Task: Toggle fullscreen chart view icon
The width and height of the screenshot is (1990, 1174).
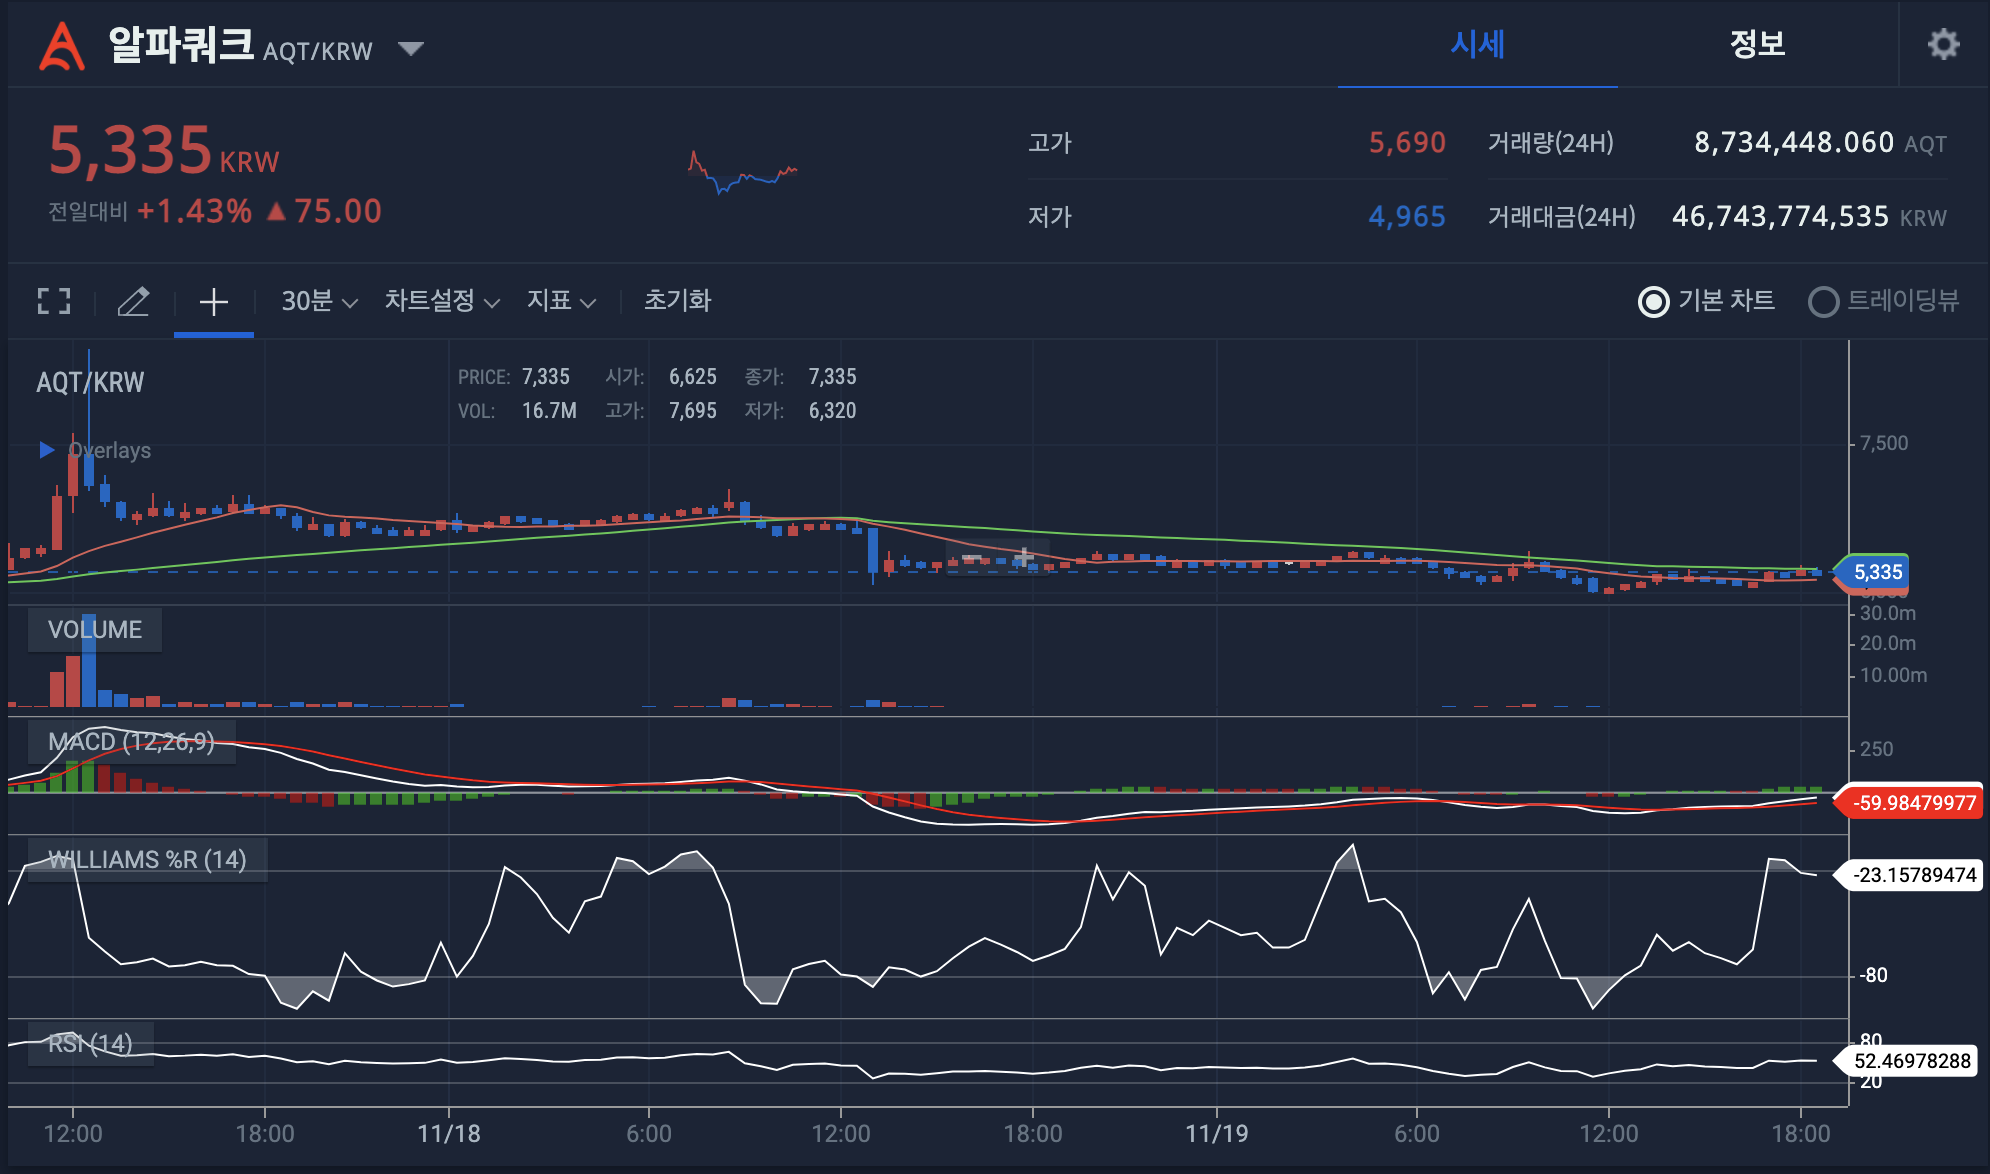Action: [x=54, y=301]
